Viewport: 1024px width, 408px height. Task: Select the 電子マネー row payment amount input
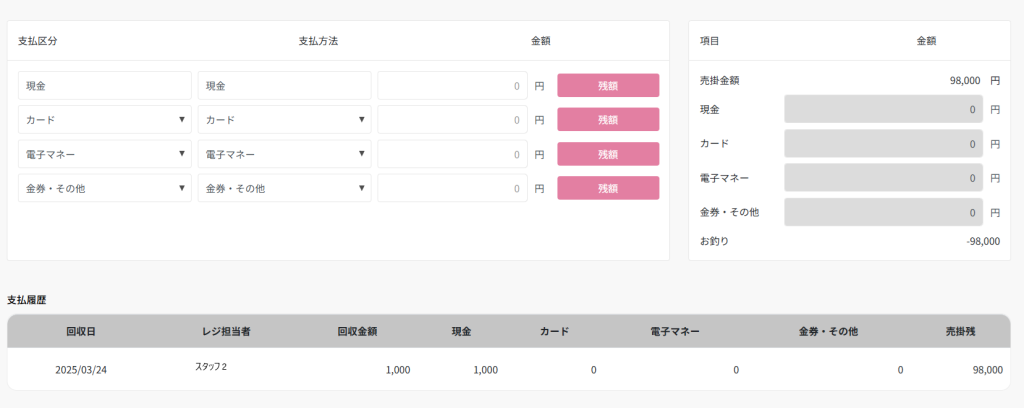452,154
